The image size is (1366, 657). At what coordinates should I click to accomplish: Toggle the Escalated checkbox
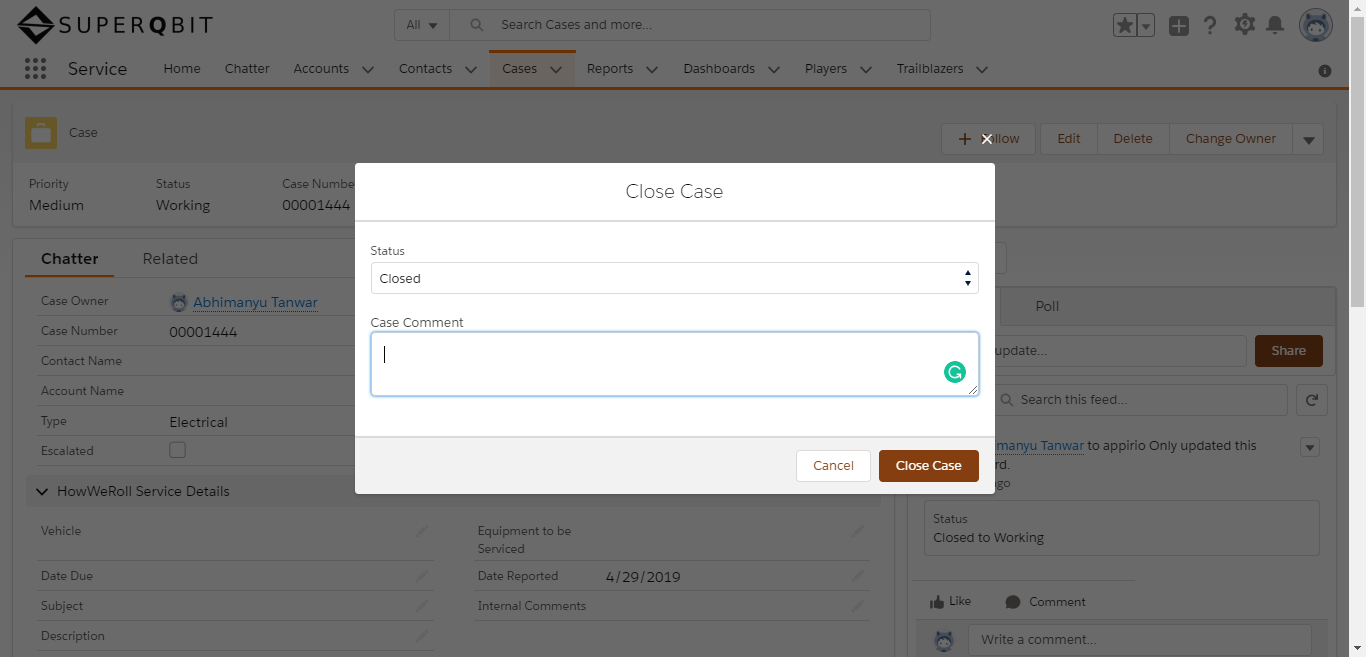tap(177, 450)
